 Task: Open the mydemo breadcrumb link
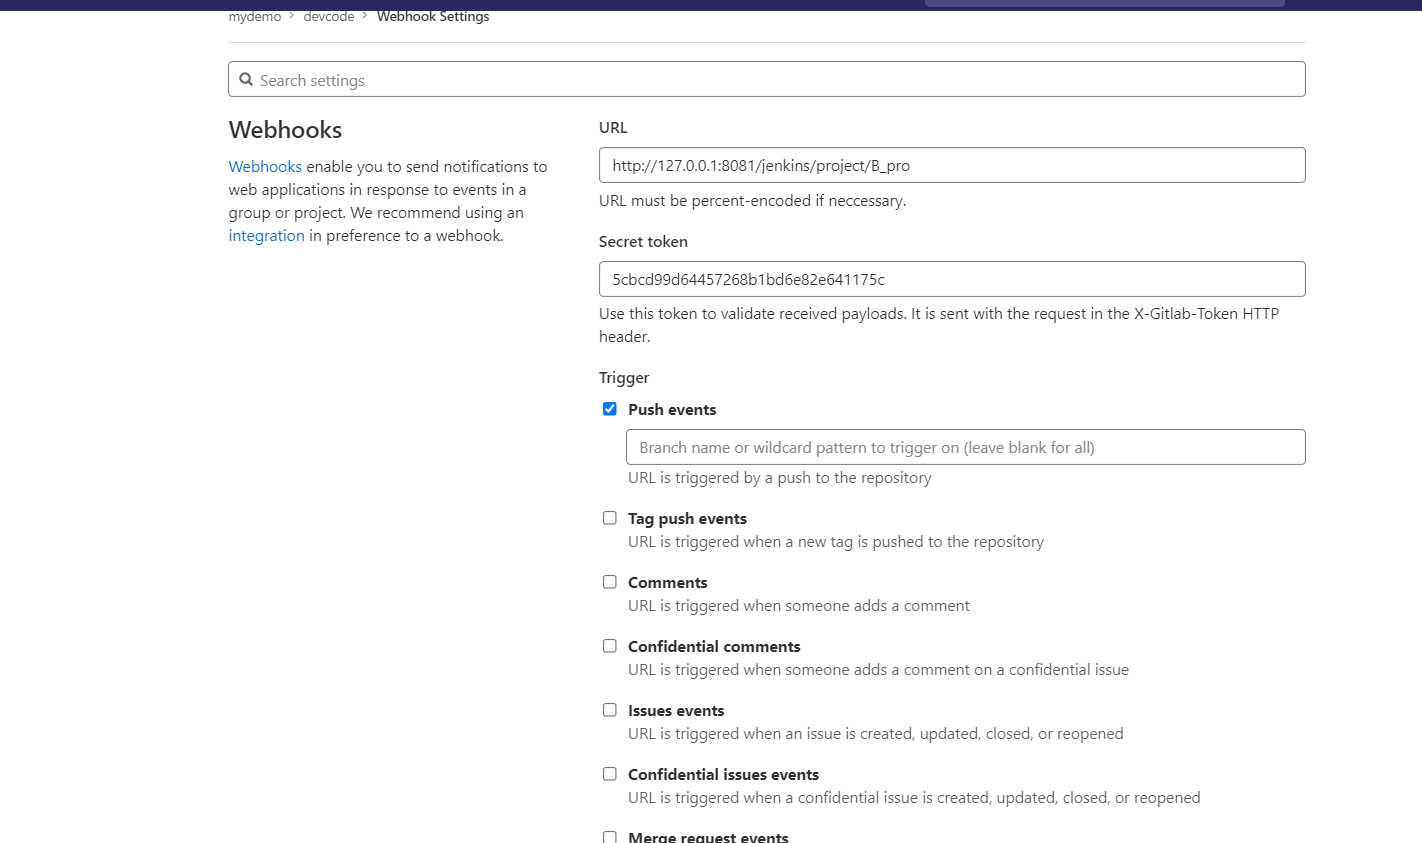(255, 16)
